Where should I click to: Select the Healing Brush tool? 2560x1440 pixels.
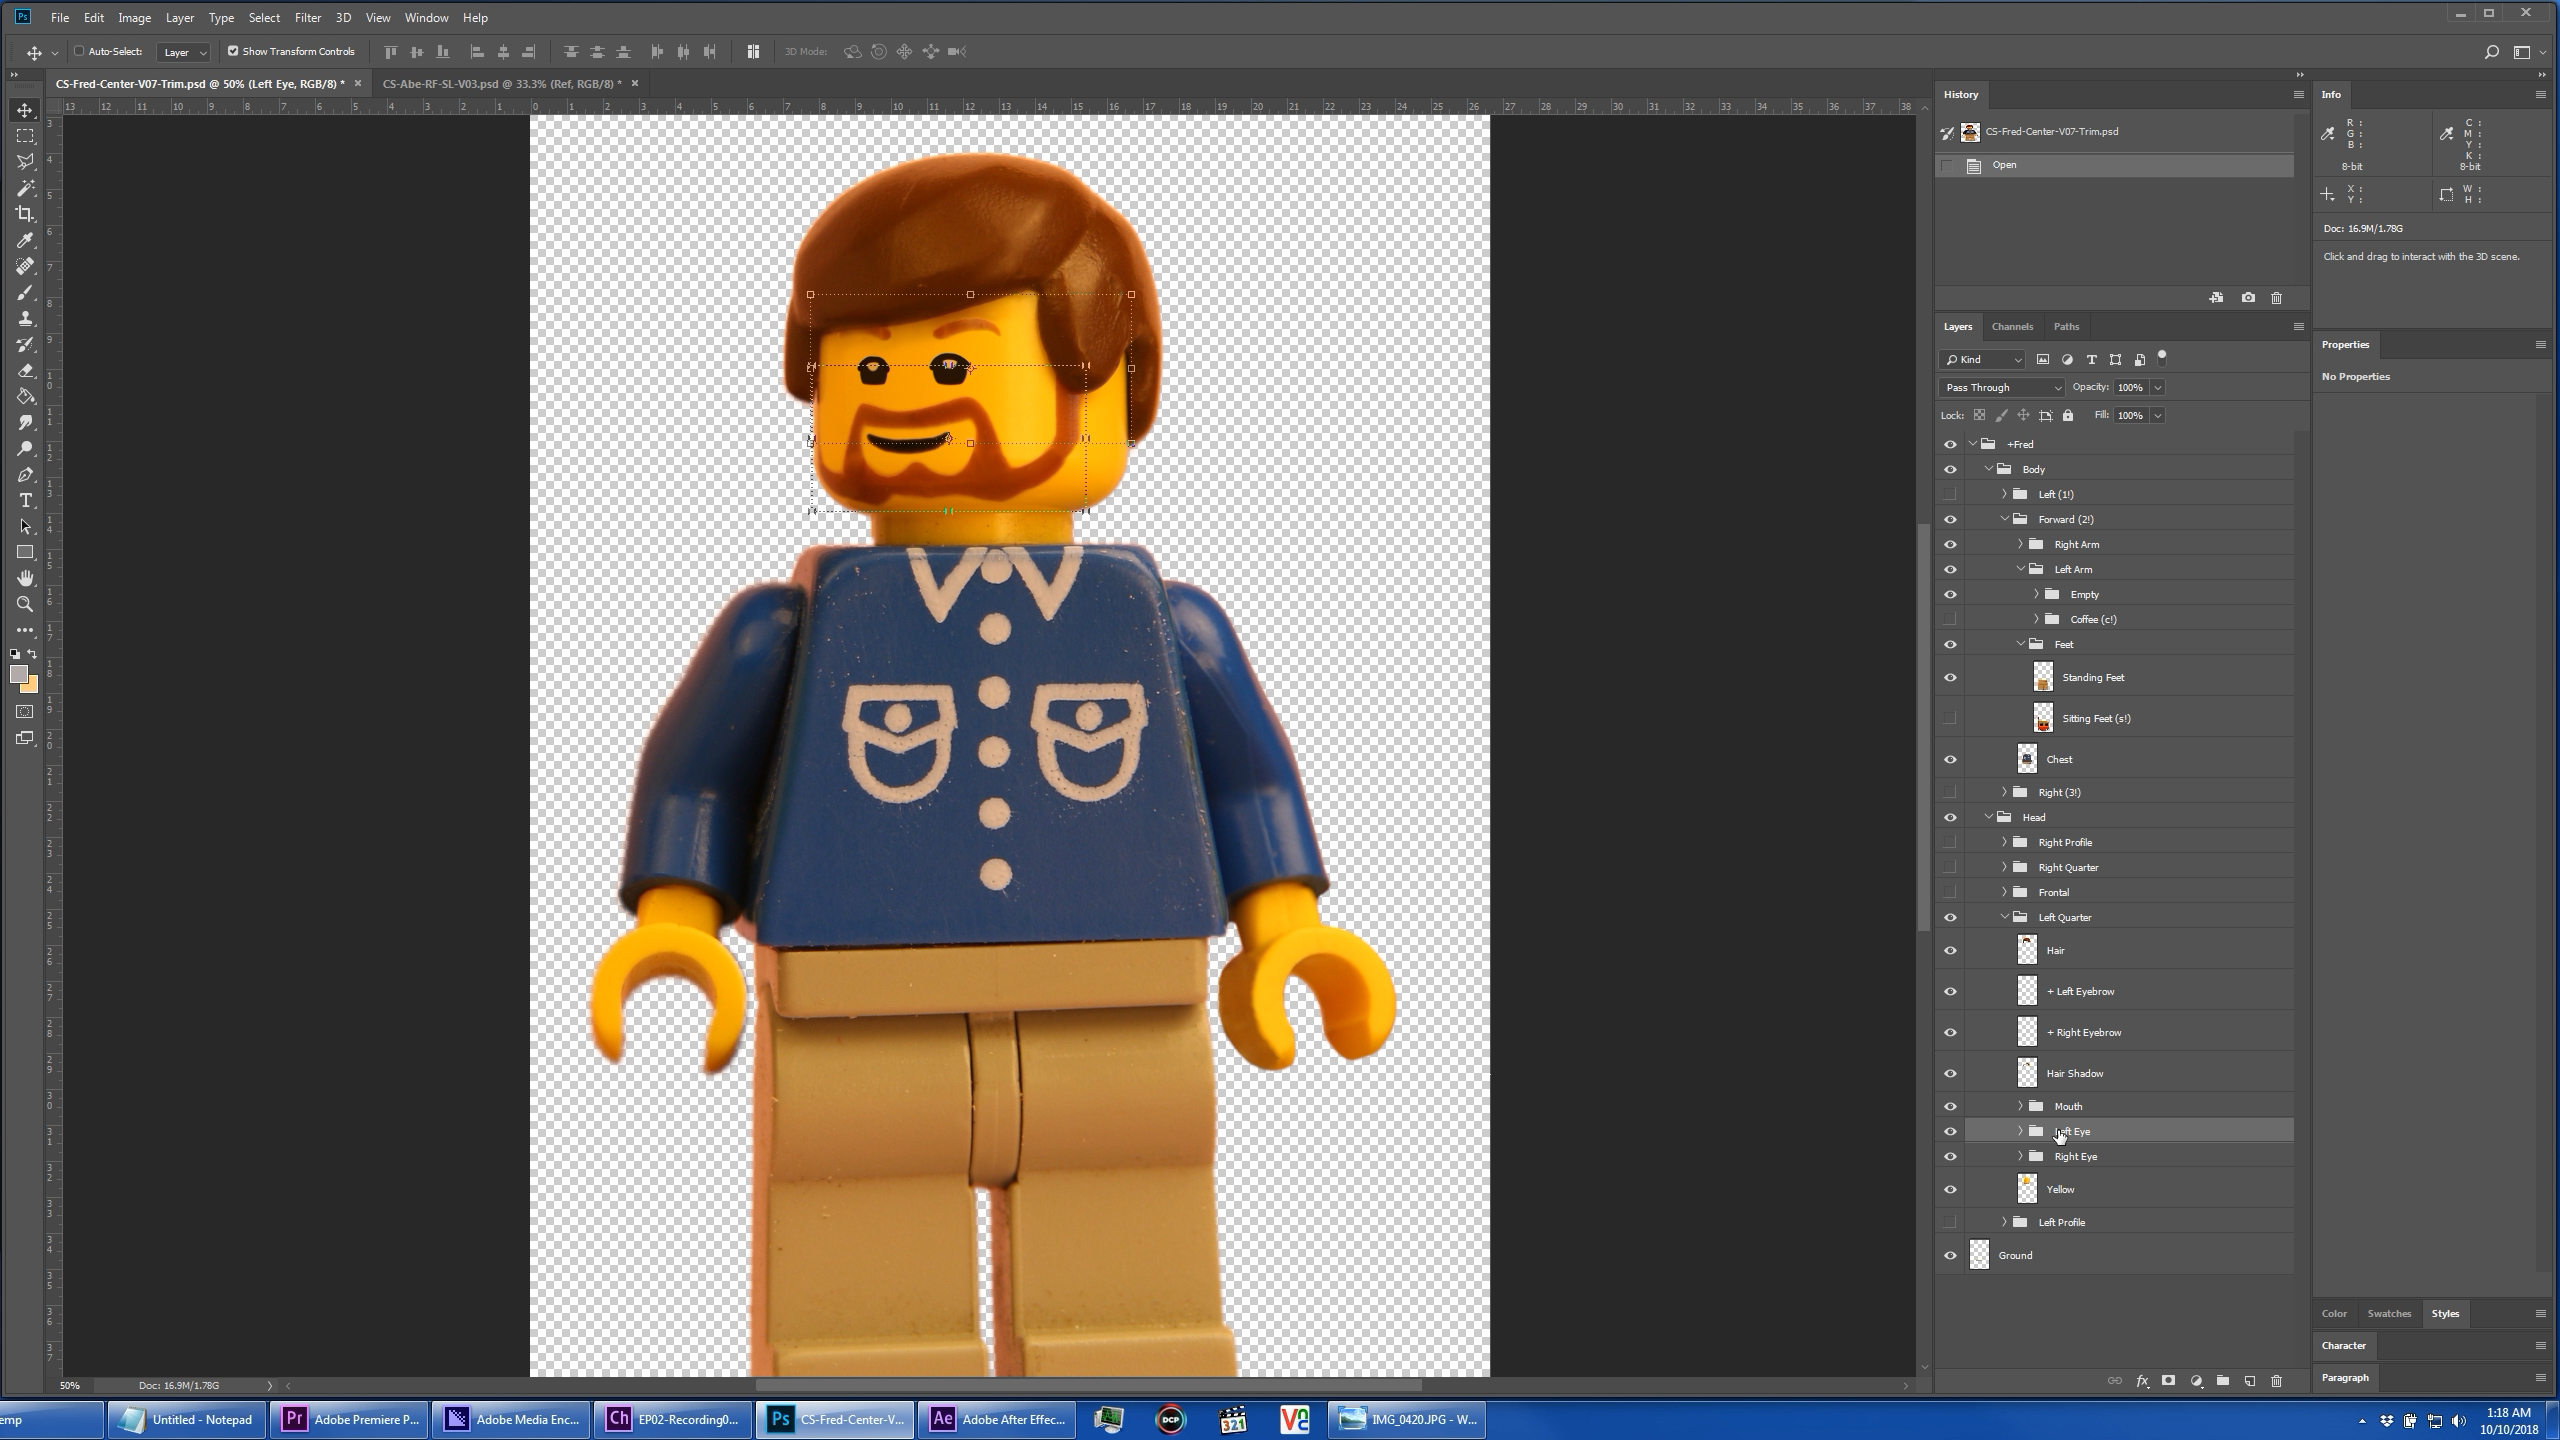point(25,266)
